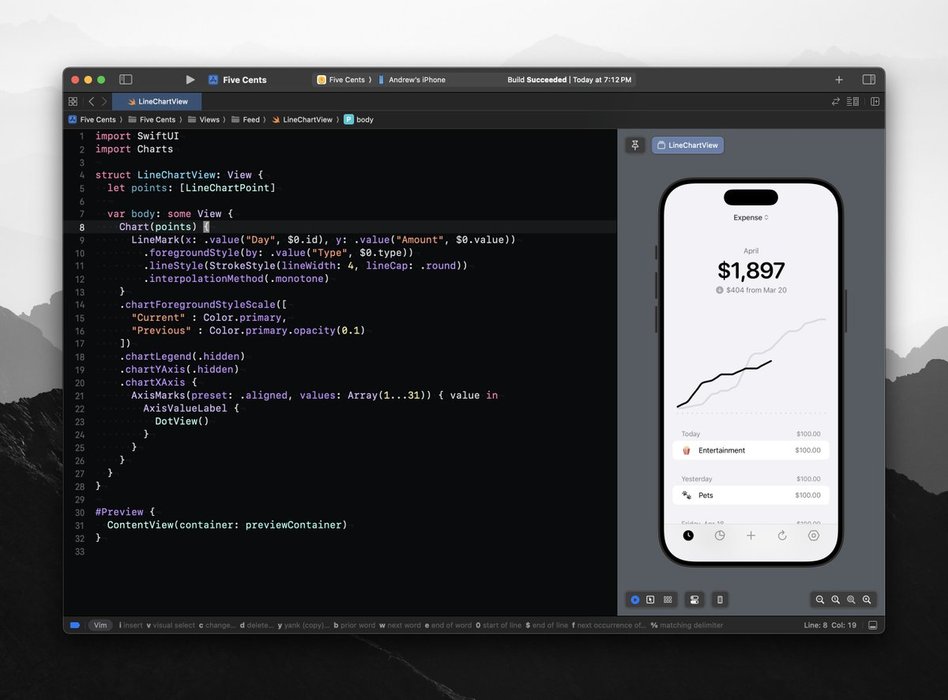Toggle the bottom debug area button
948x700 pixels.
point(872,625)
